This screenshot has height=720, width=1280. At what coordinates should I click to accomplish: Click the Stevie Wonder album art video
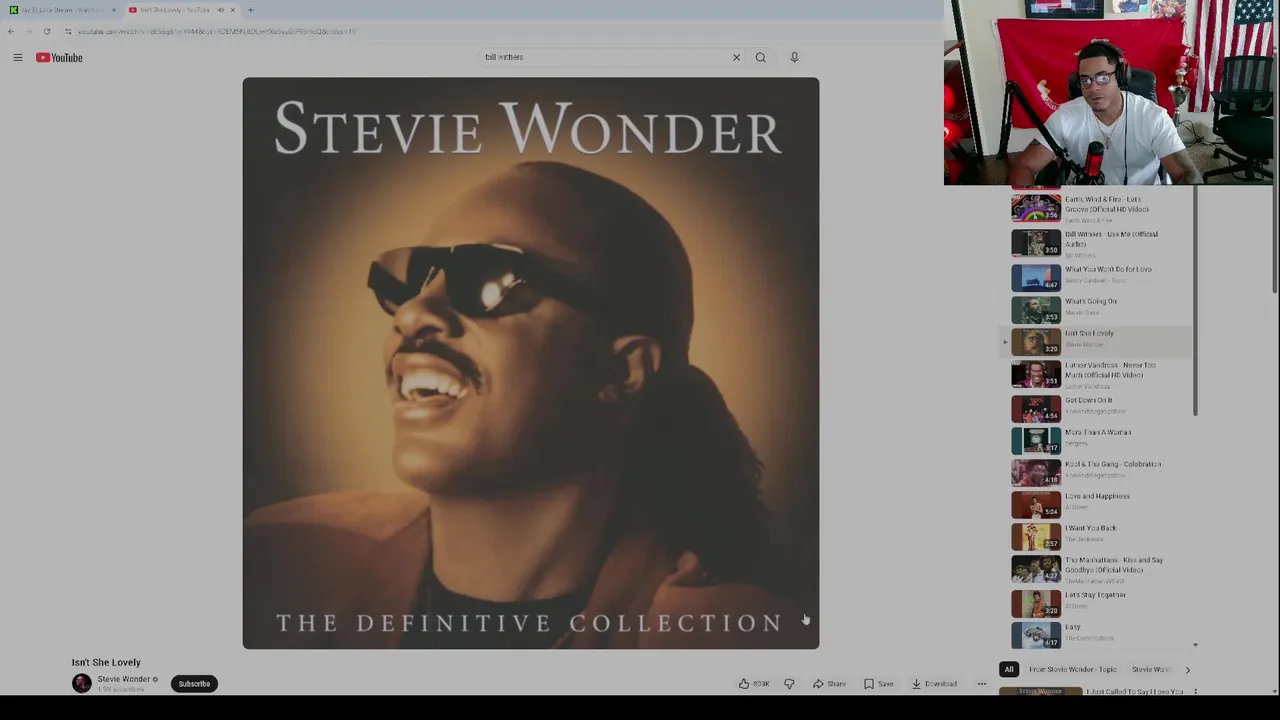[531, 363]
